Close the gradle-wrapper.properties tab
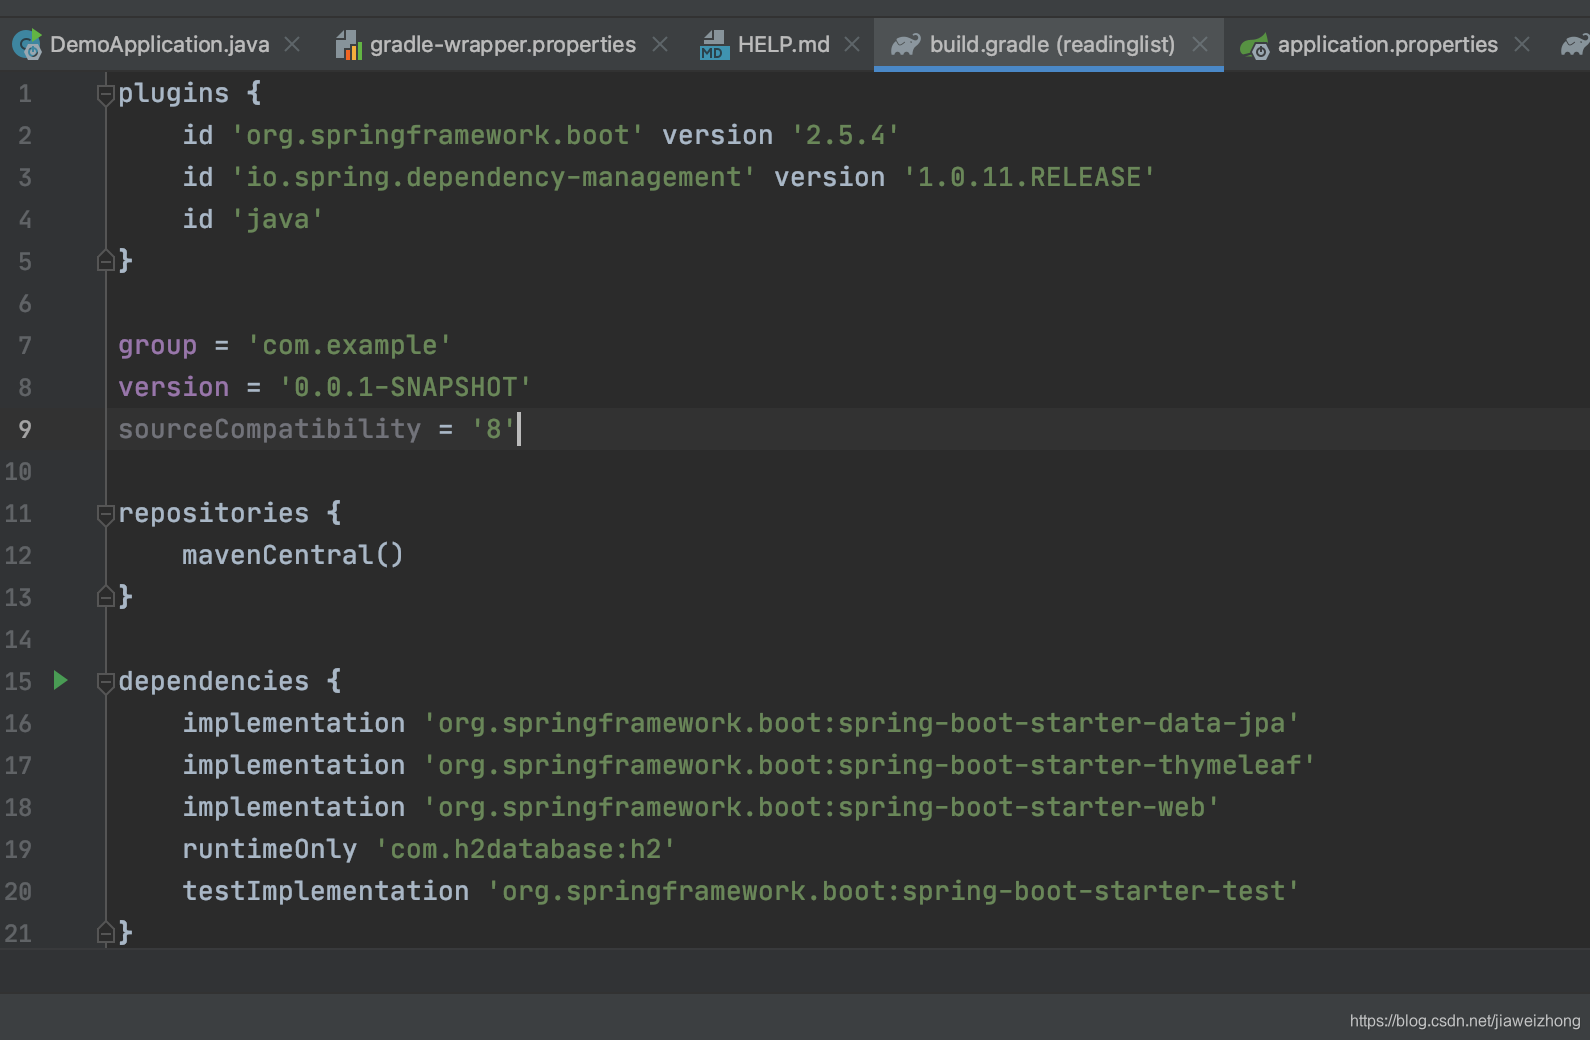Screen dimensions: 1590x1040 [660, 45]
